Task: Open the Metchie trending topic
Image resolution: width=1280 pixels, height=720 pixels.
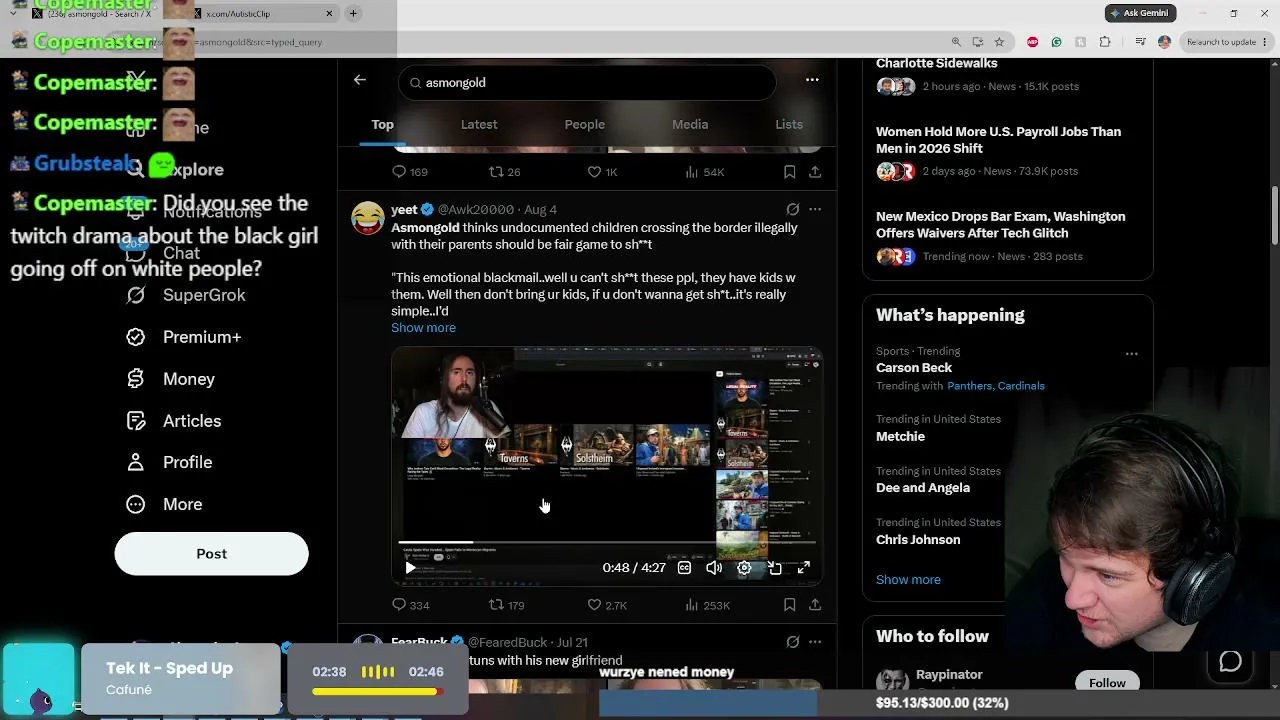Action: (x=900, y=437)
